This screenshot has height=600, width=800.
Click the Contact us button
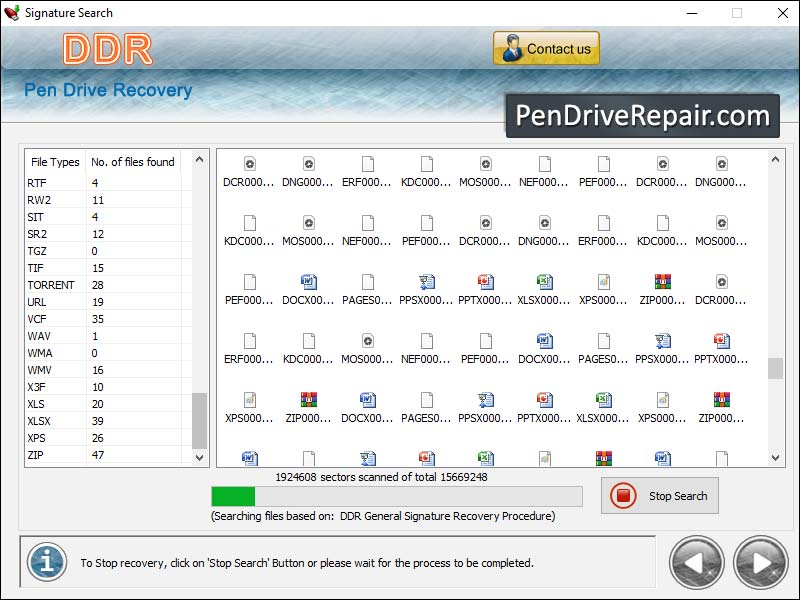coord(546,47)
